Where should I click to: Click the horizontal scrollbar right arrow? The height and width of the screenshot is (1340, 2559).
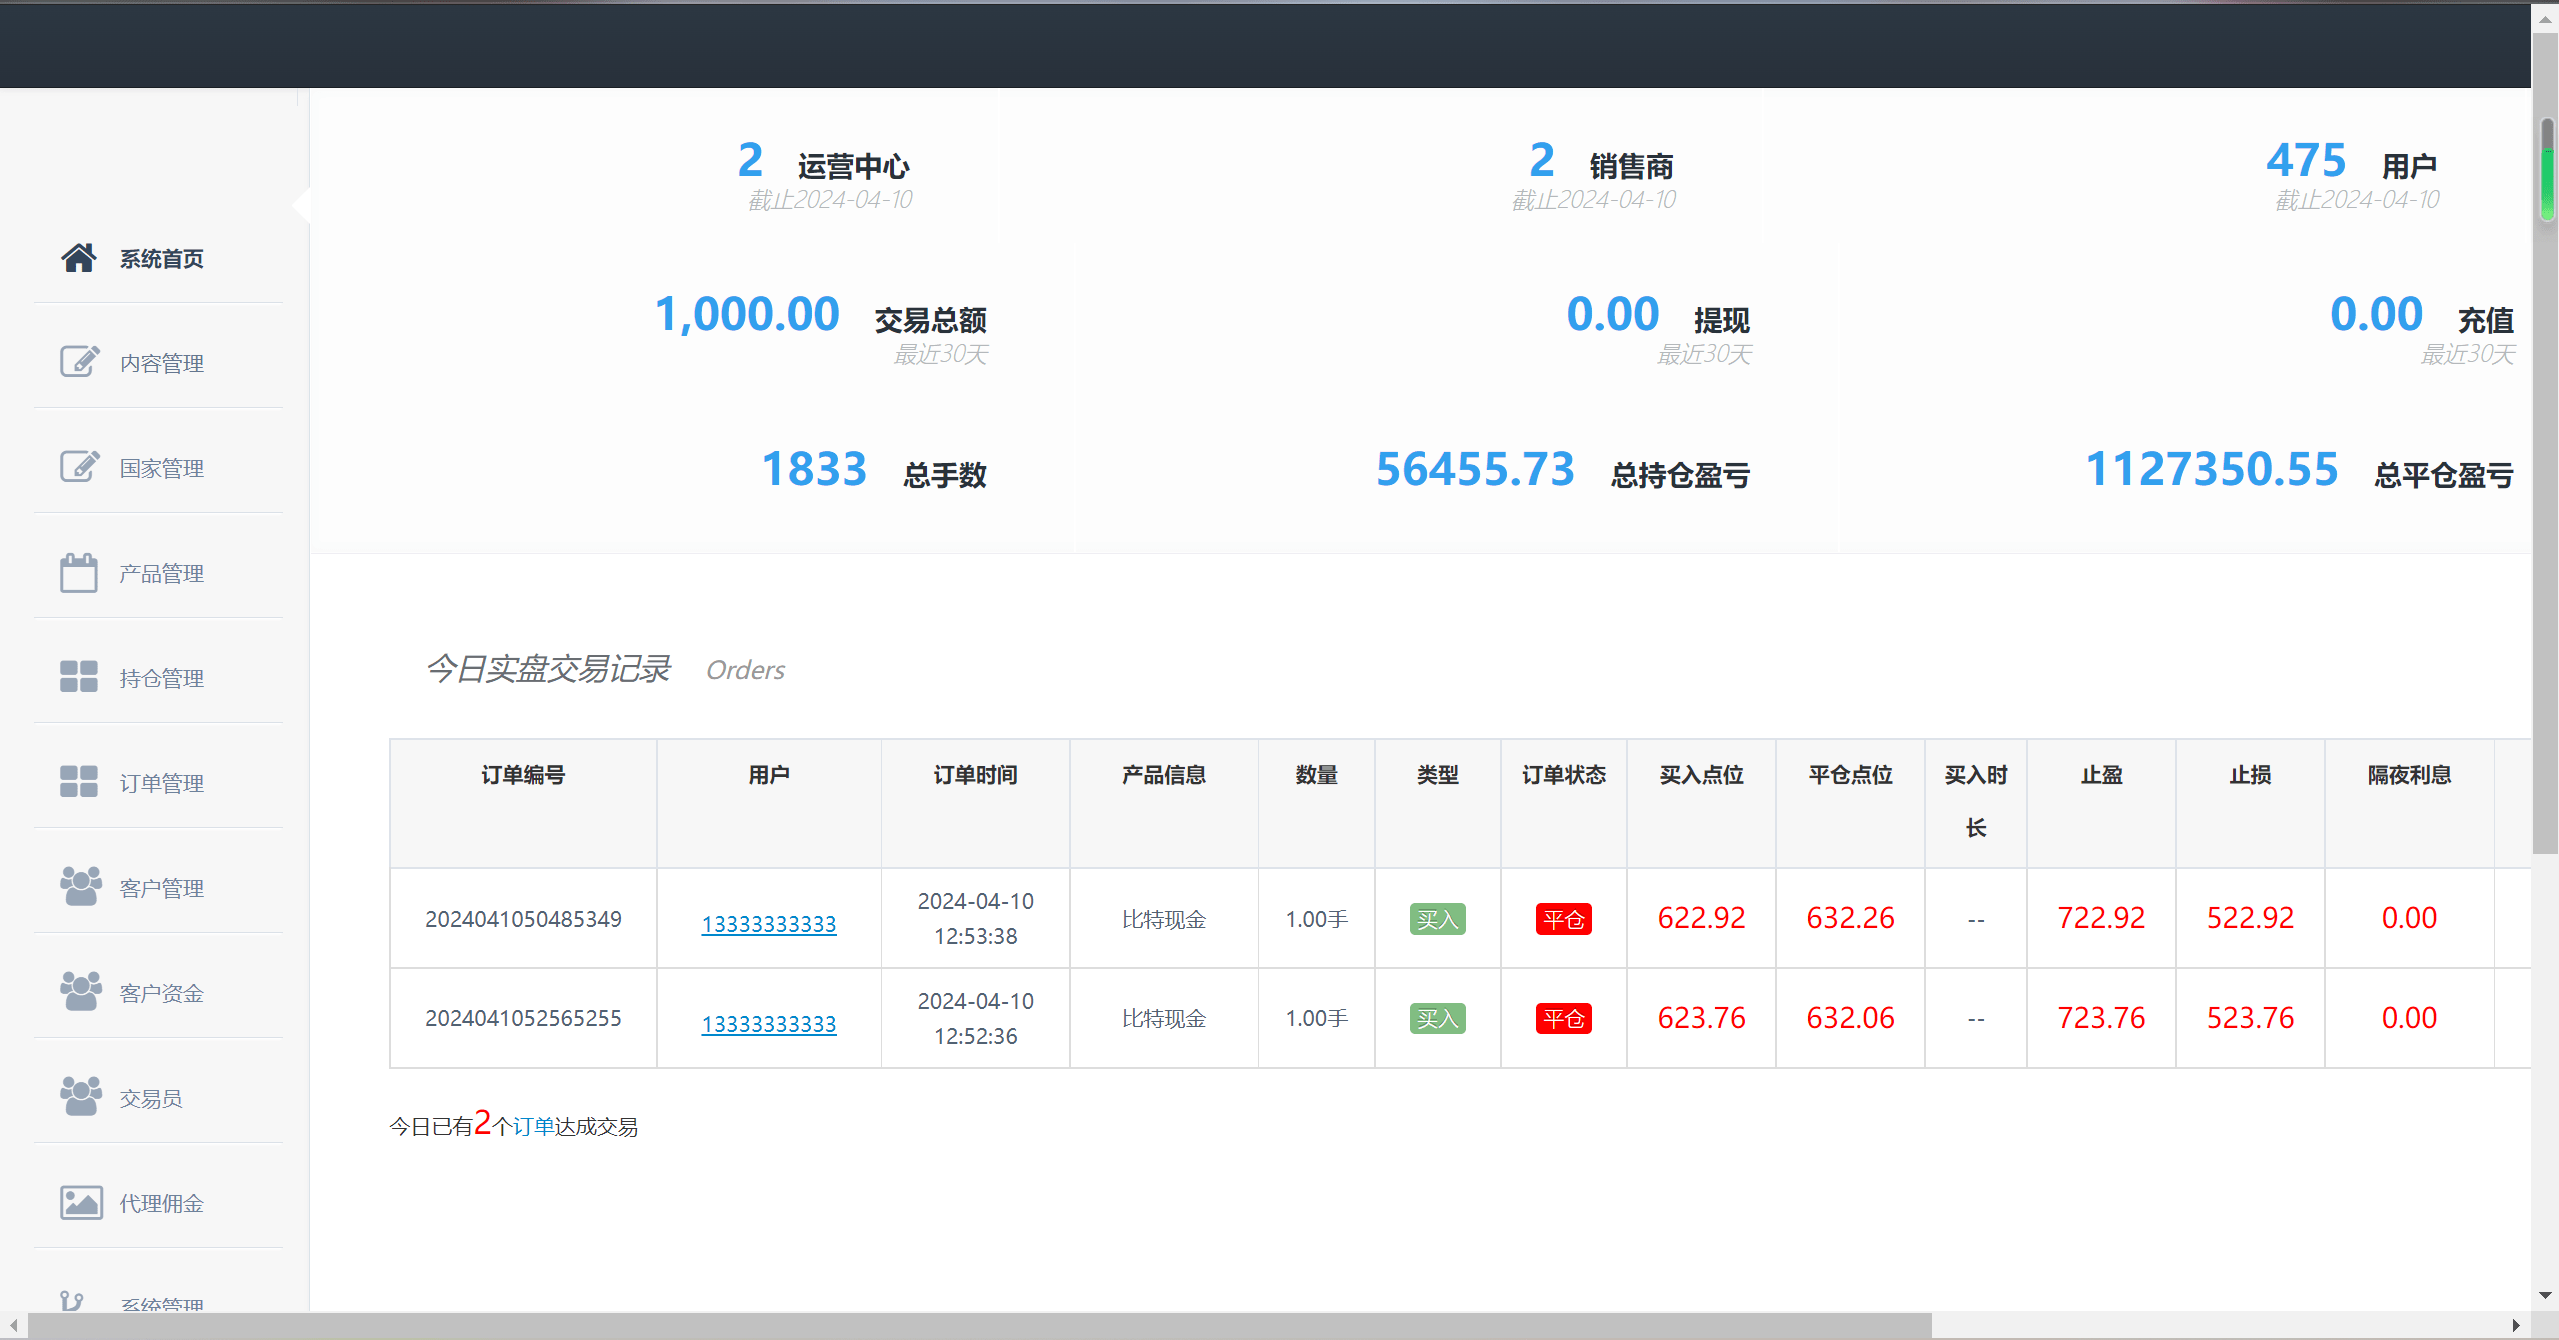[x=2516, y=1325]
